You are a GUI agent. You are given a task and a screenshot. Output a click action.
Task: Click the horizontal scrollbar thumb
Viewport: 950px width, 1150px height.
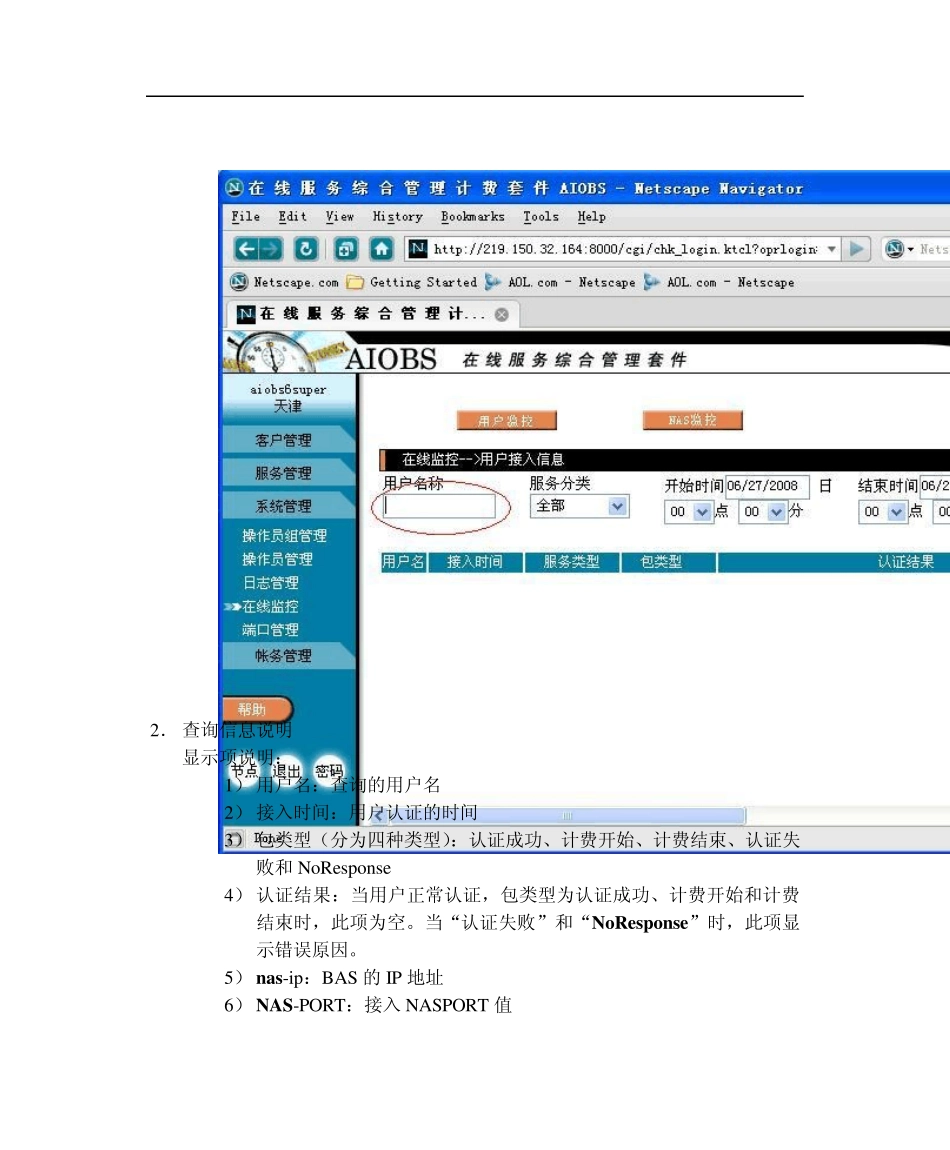point(566,815)
